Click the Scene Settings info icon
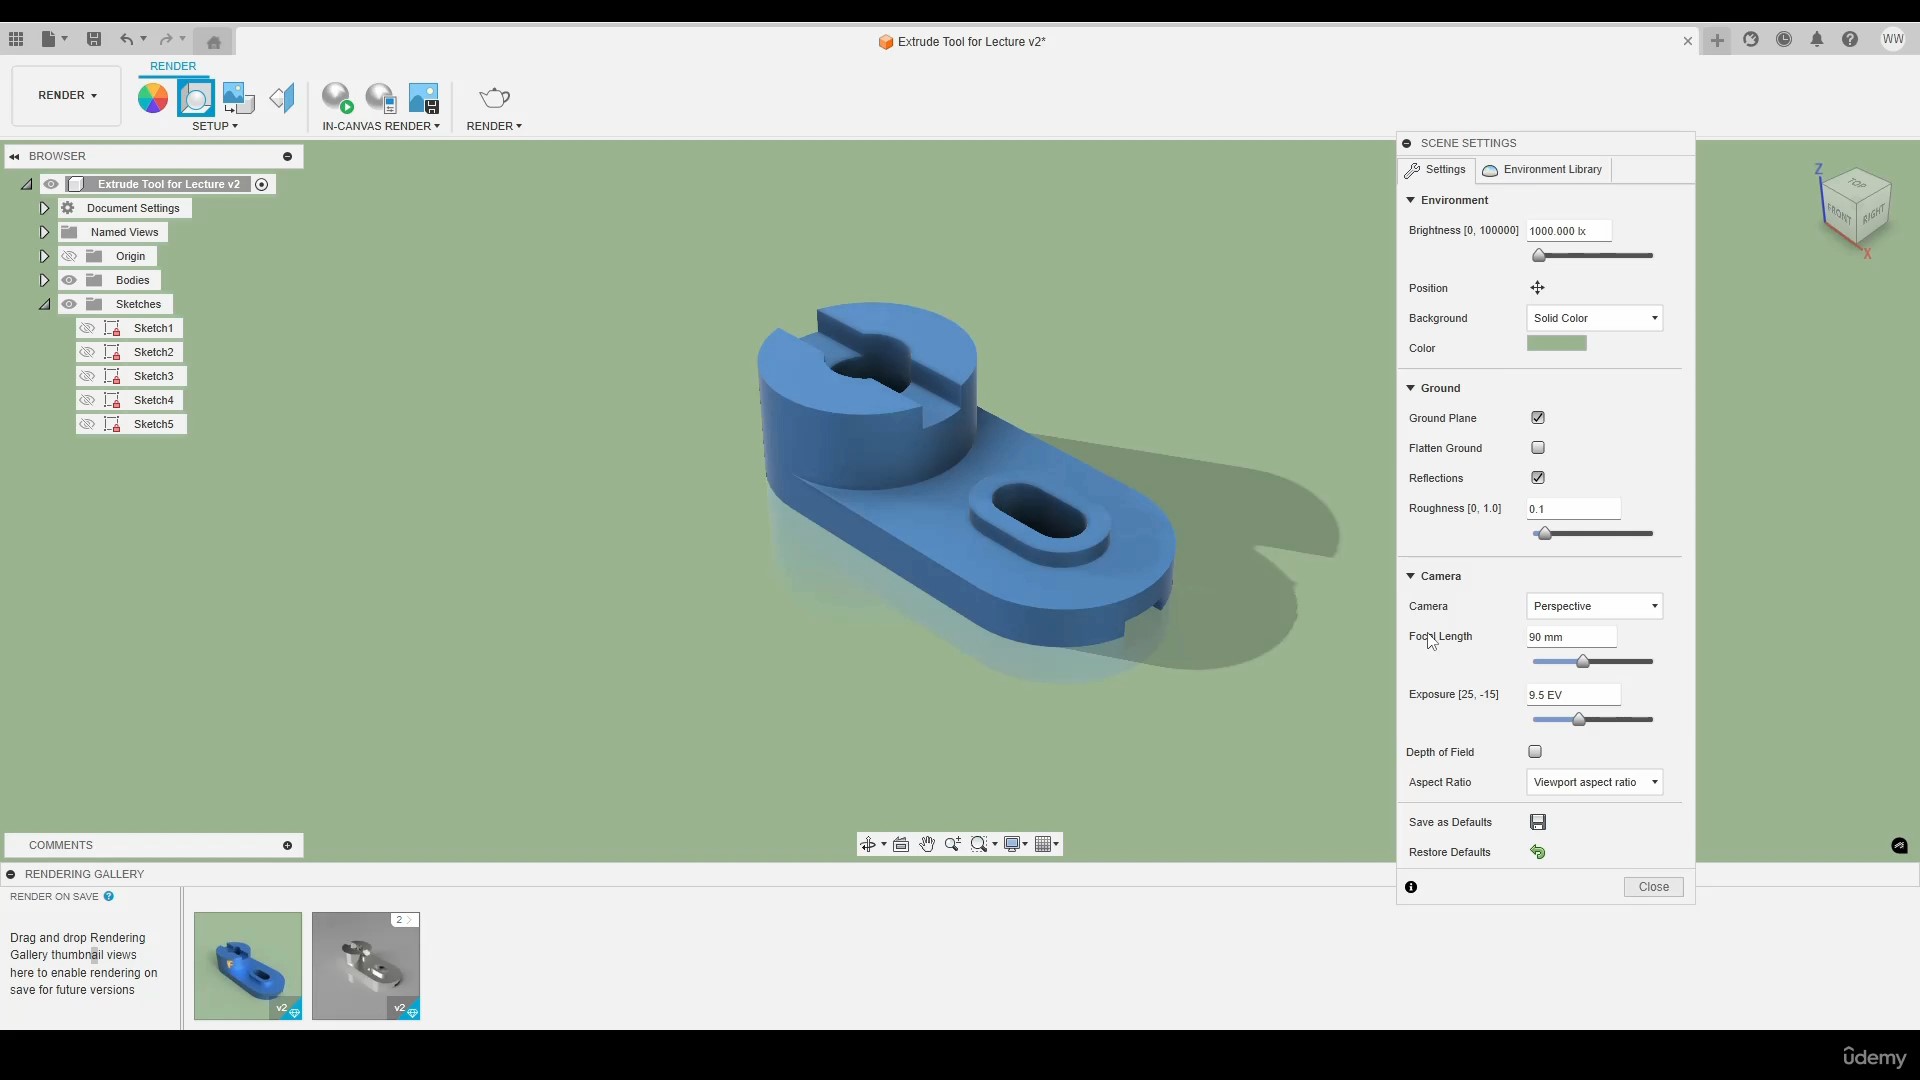The width and height of the screenshot is (1920, 1080). pyautogui.click(x=1411, y=887)
